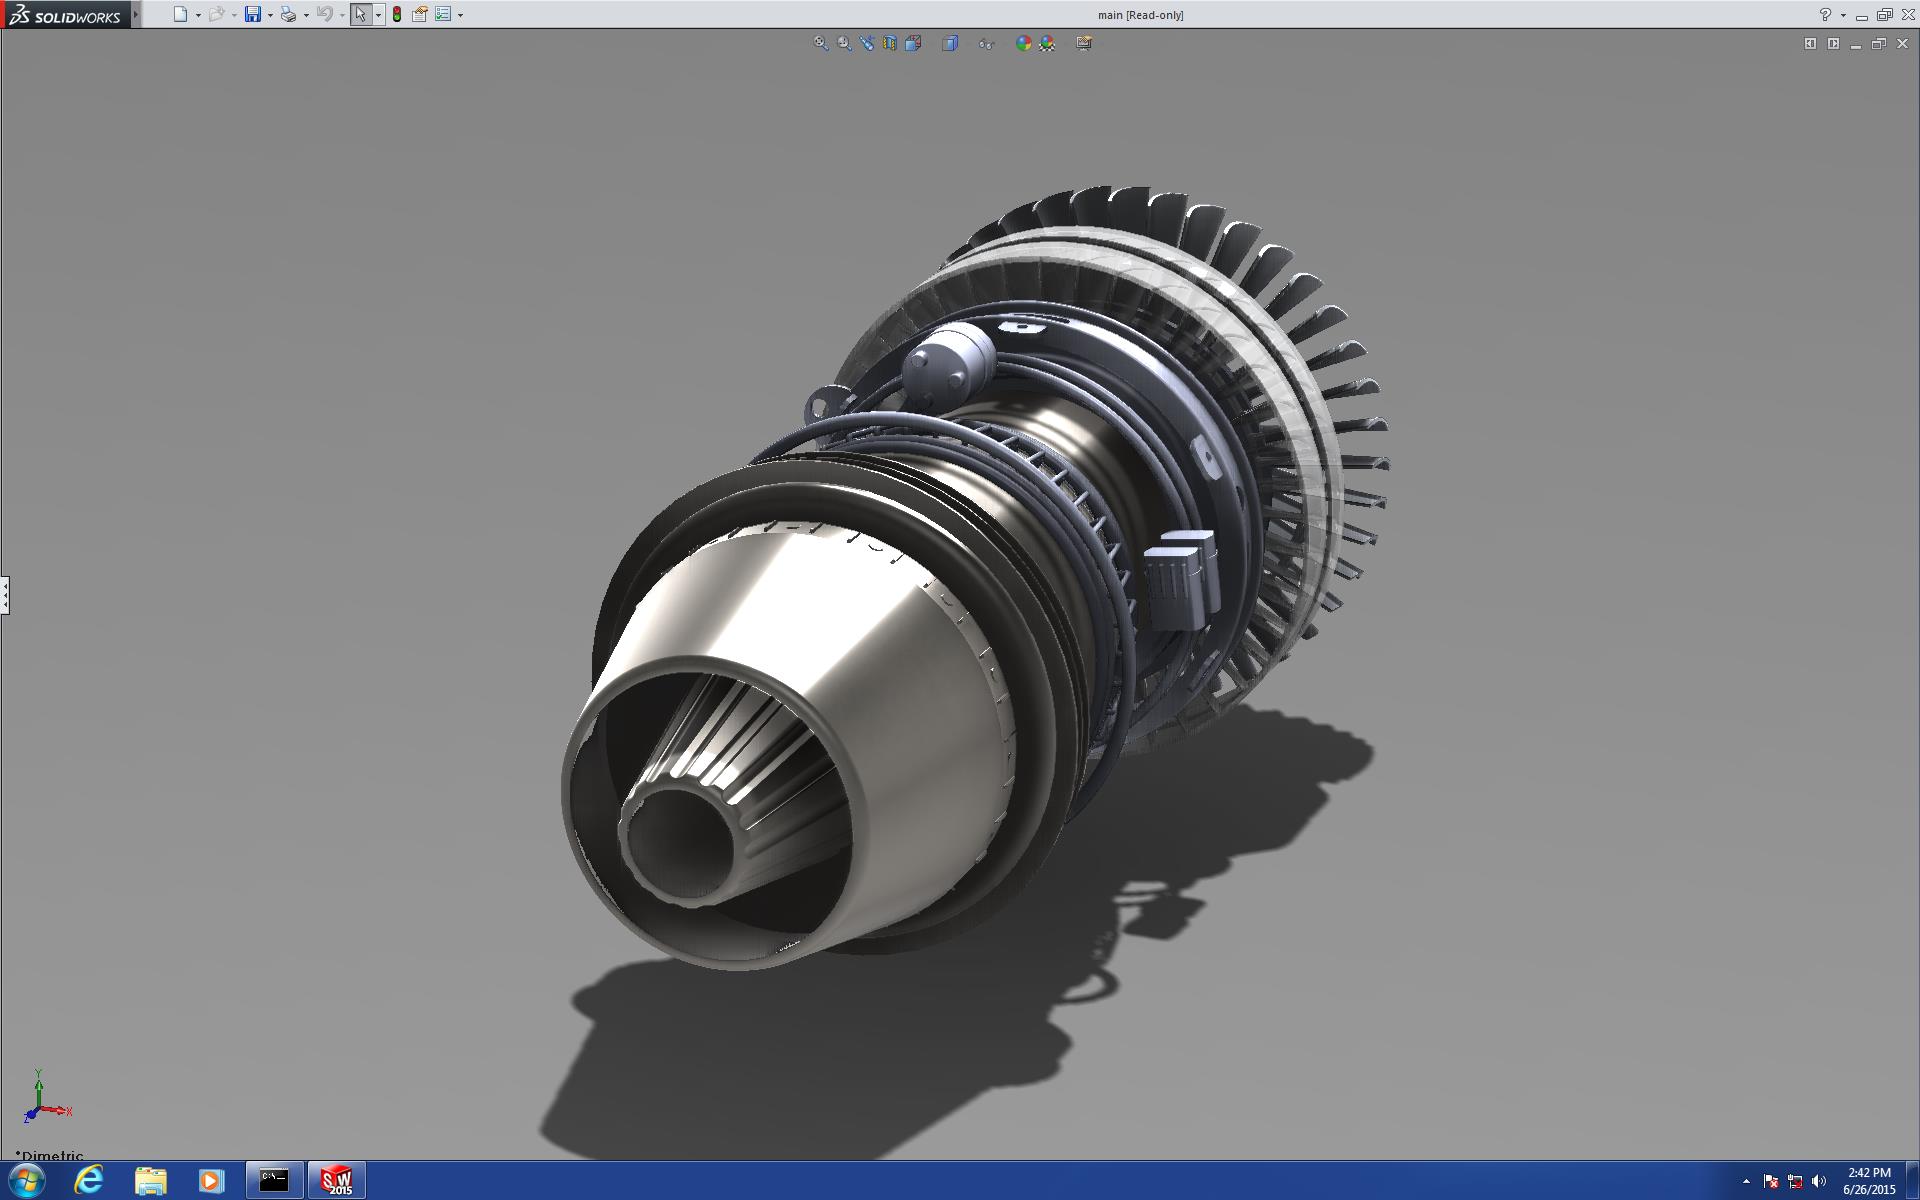1920x1200 pixels.
Task: Click the Edit Appearance color sphere
Action: tap(1023, 43)
